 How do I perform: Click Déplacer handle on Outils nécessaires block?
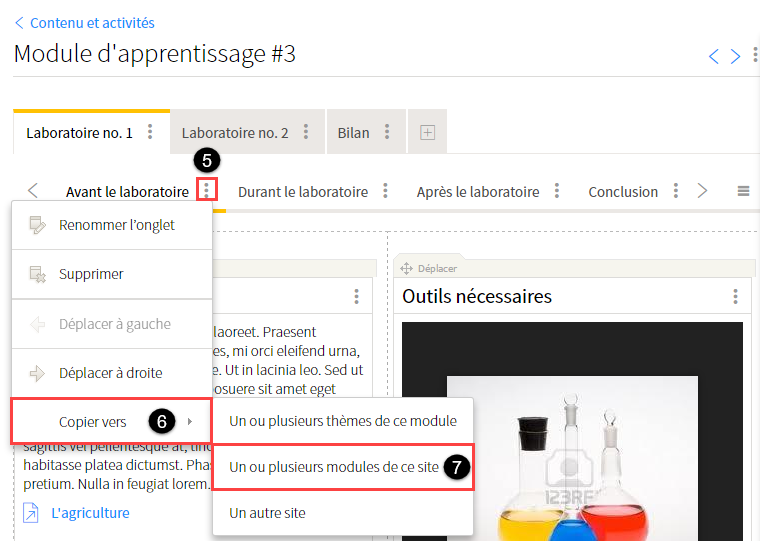(429, 269)
